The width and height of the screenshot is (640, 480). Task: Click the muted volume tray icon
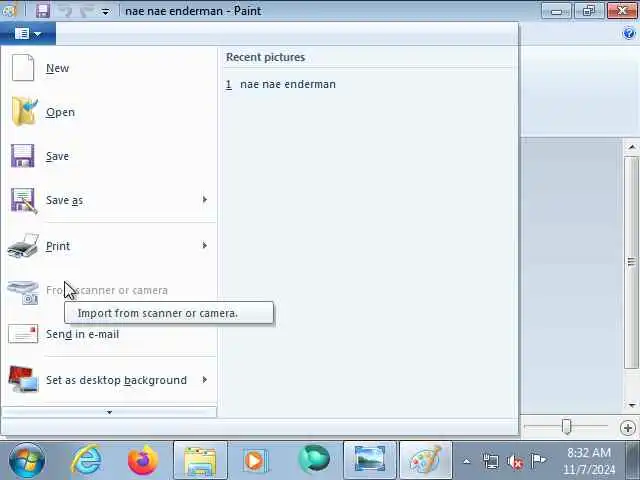(515, 462)
